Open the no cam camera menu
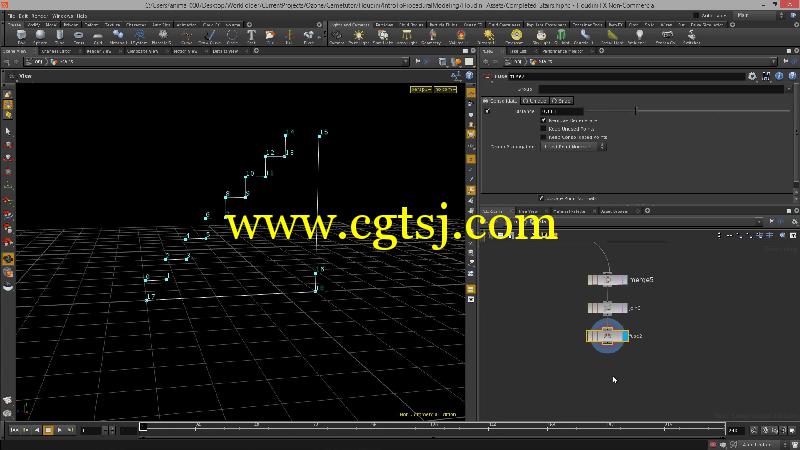Viewport: 800px width, 450px height. [445, 89]
